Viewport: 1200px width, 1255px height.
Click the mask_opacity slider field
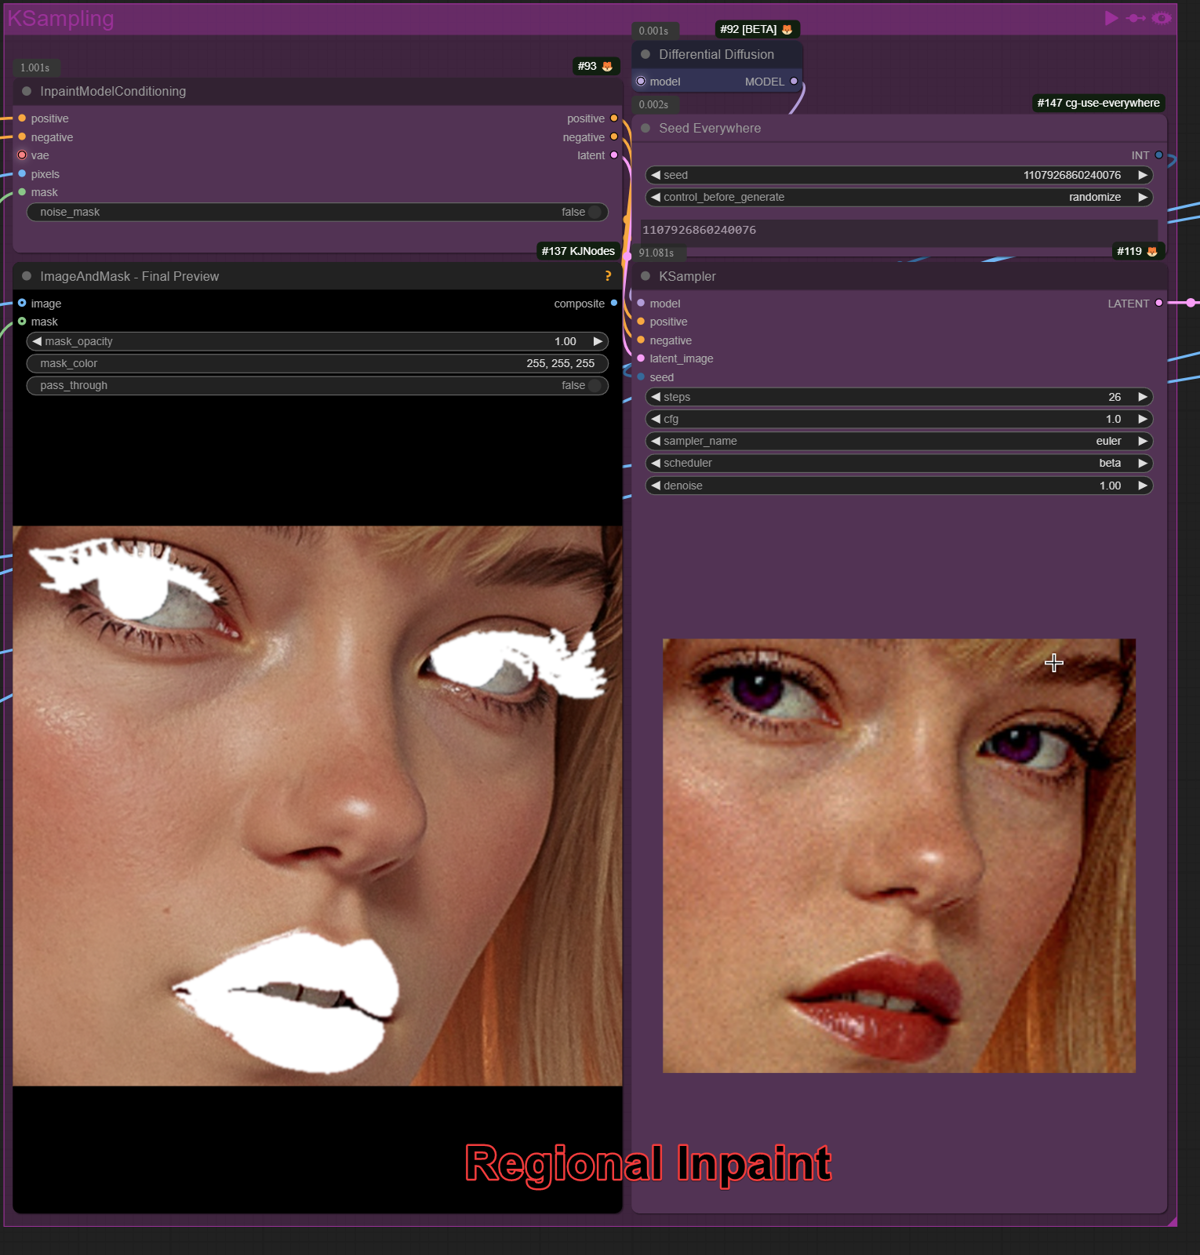click(317, 341)
